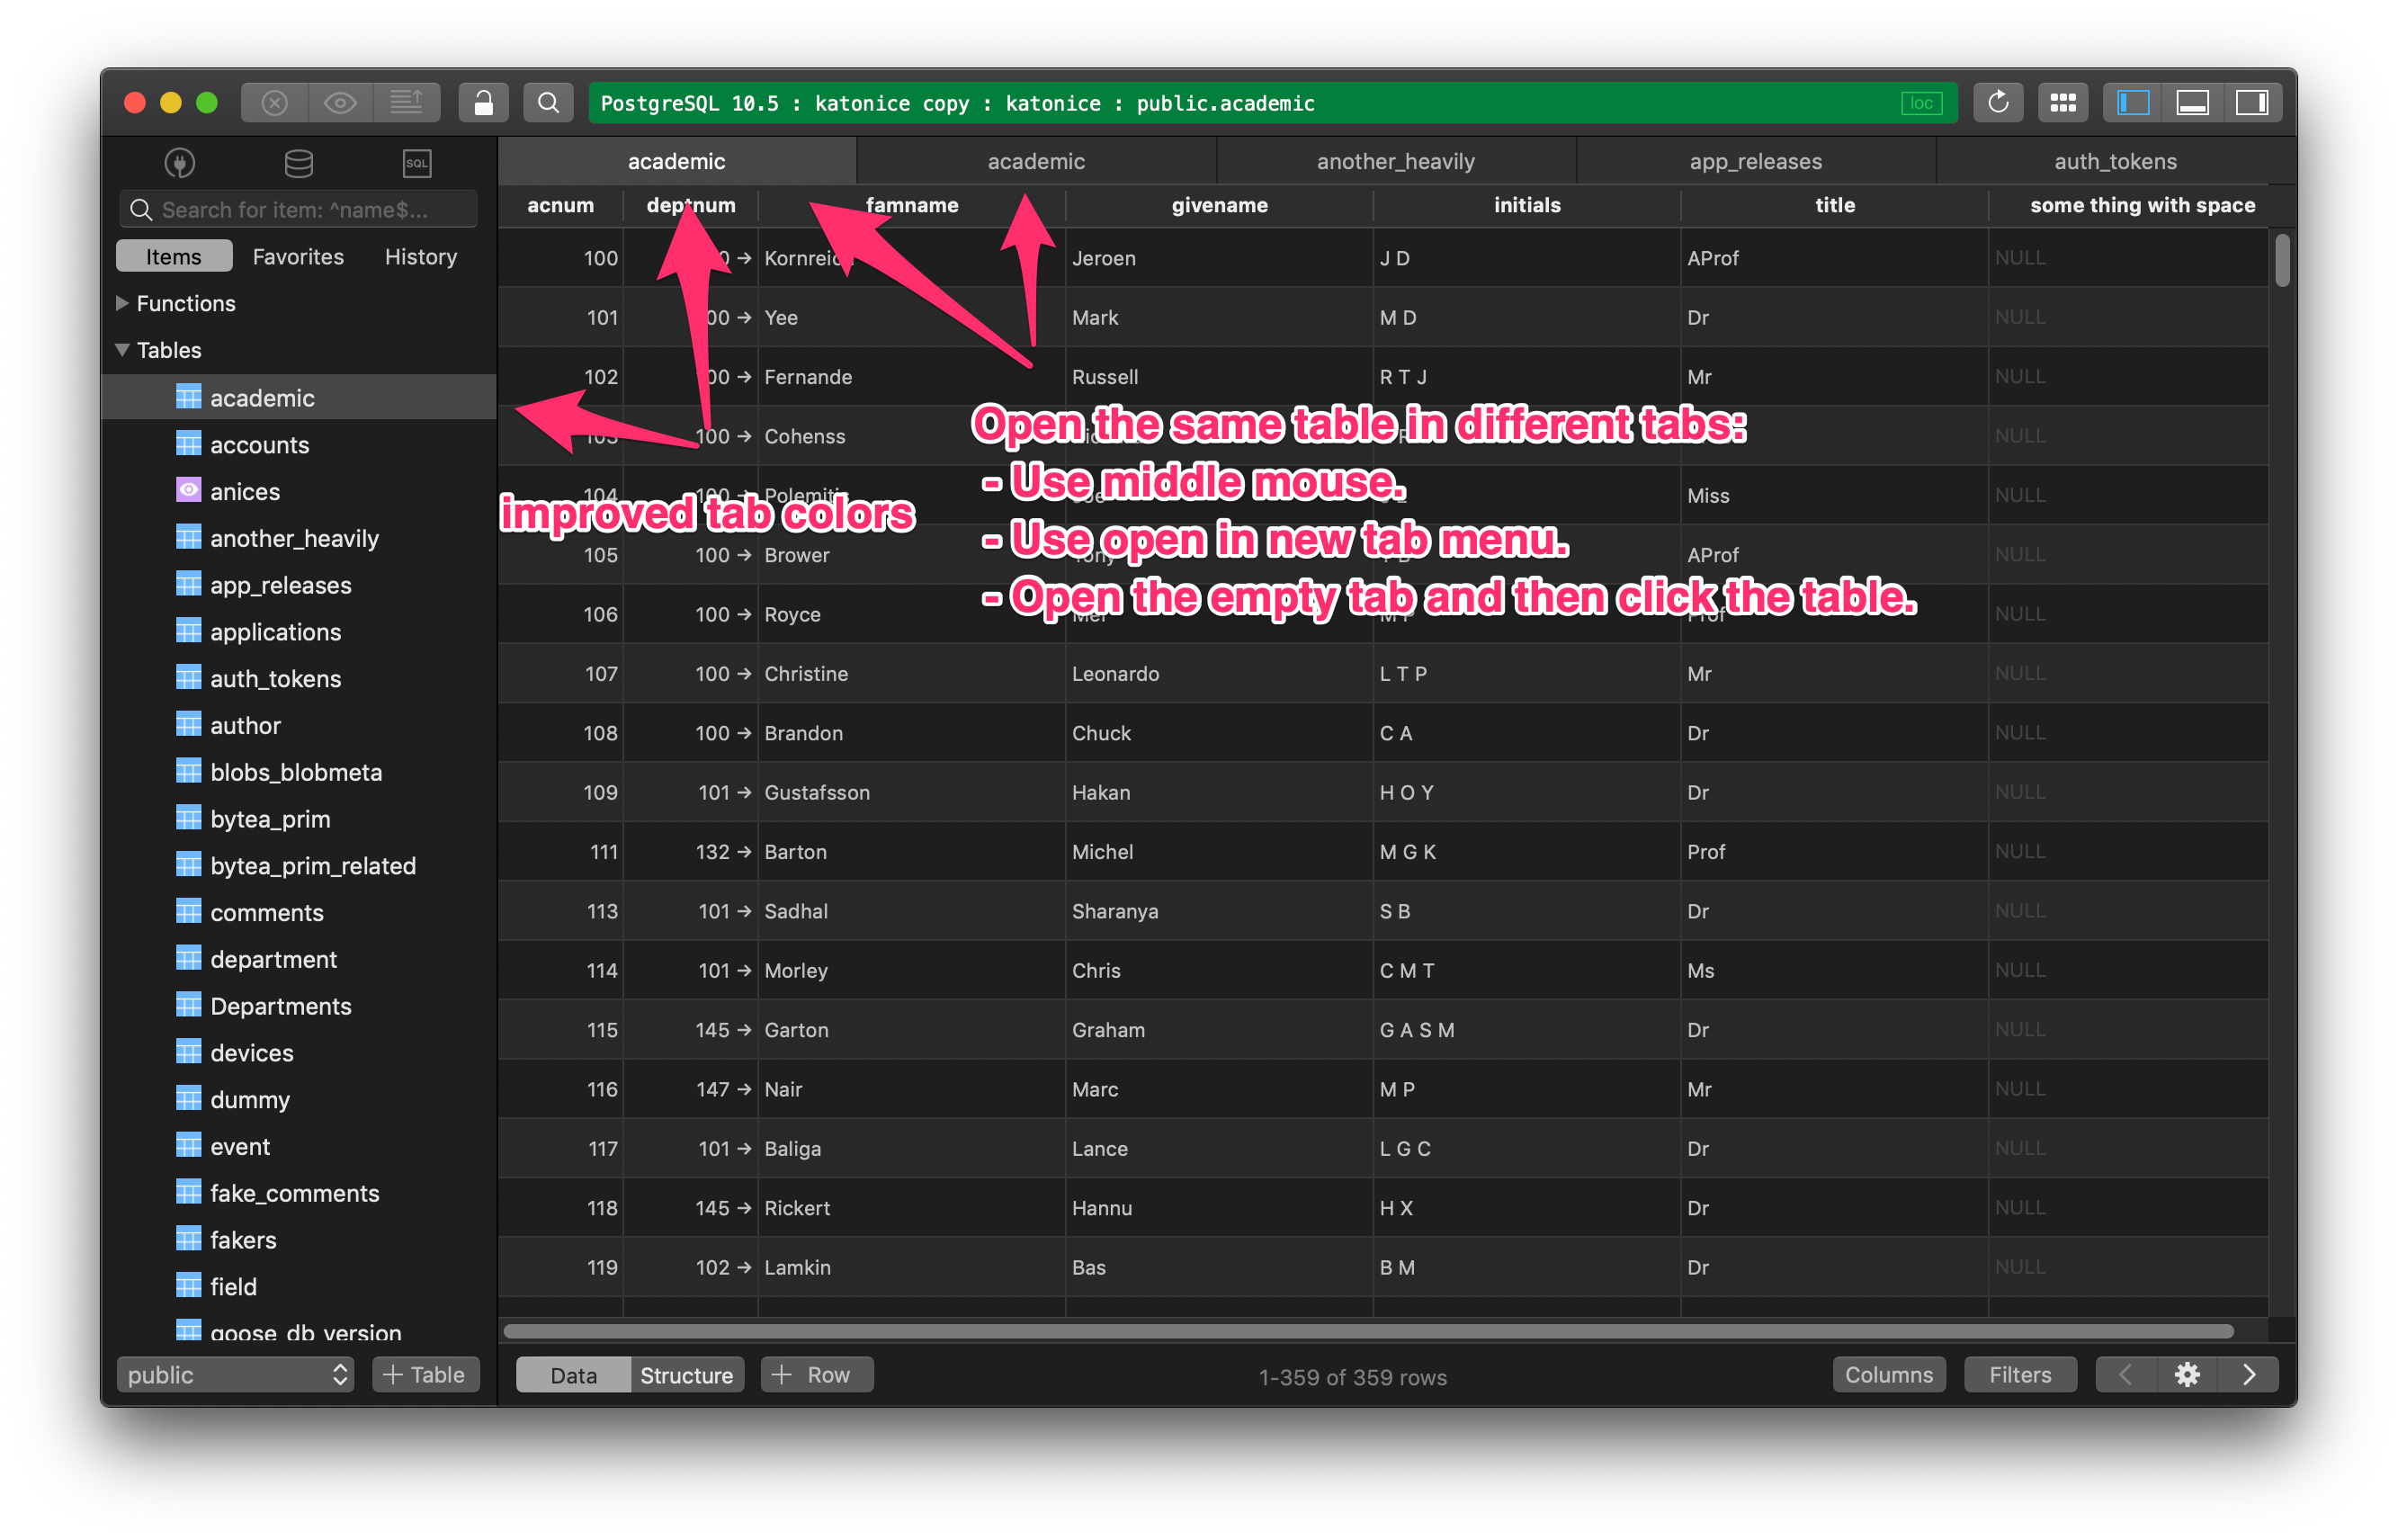Image resolution: width=2398 pixels, height=1540 pixels.
Task: Expand the Functions section
Action: pos(122,303)
